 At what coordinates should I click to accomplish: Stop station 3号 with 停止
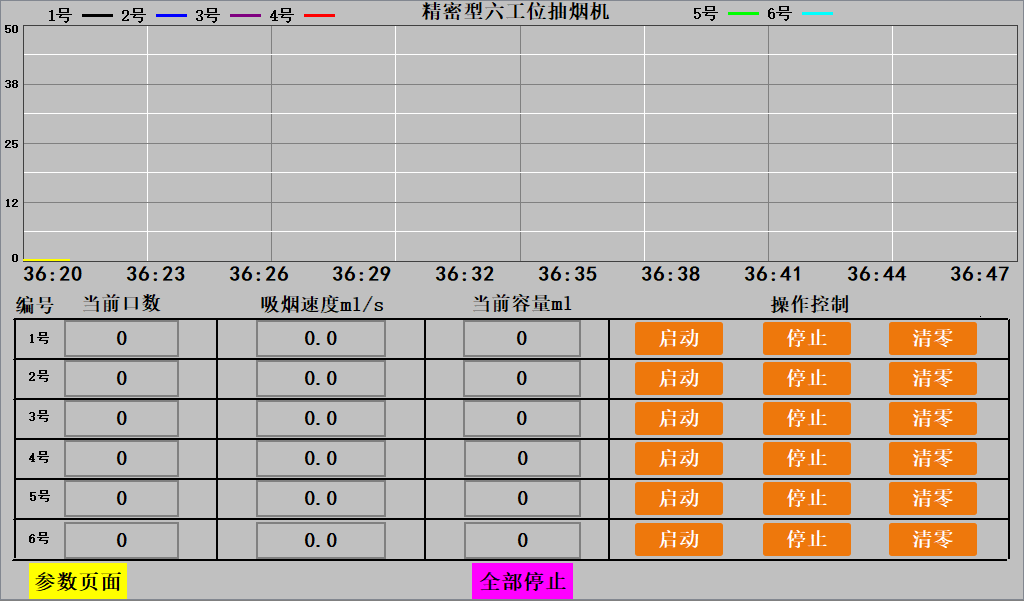tap(807, 418)
